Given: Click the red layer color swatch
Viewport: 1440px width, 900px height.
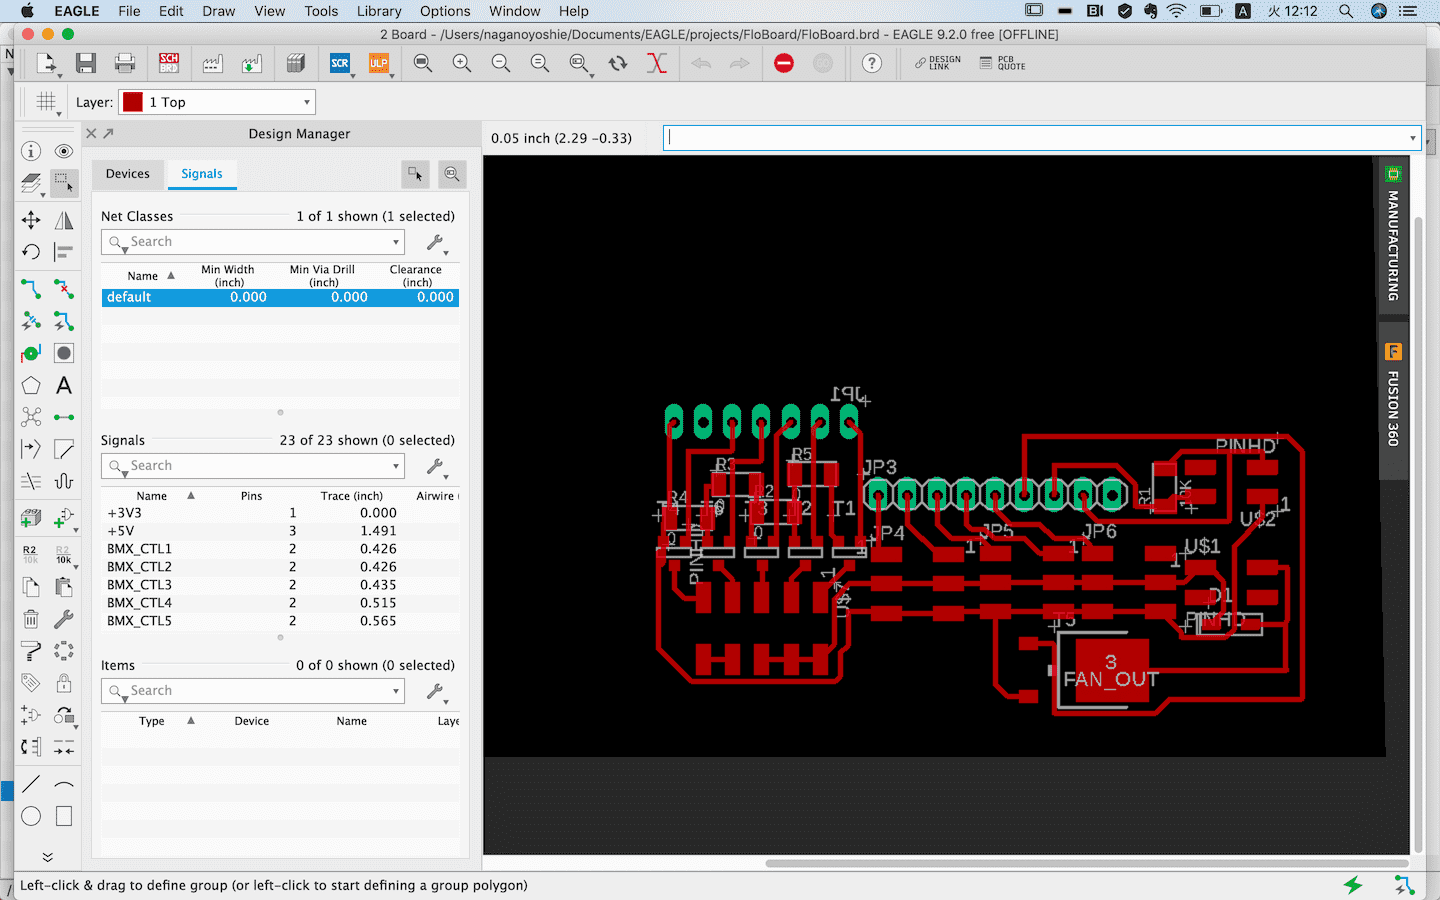Looking at the screenshot, I should click(x=133, y=102).
